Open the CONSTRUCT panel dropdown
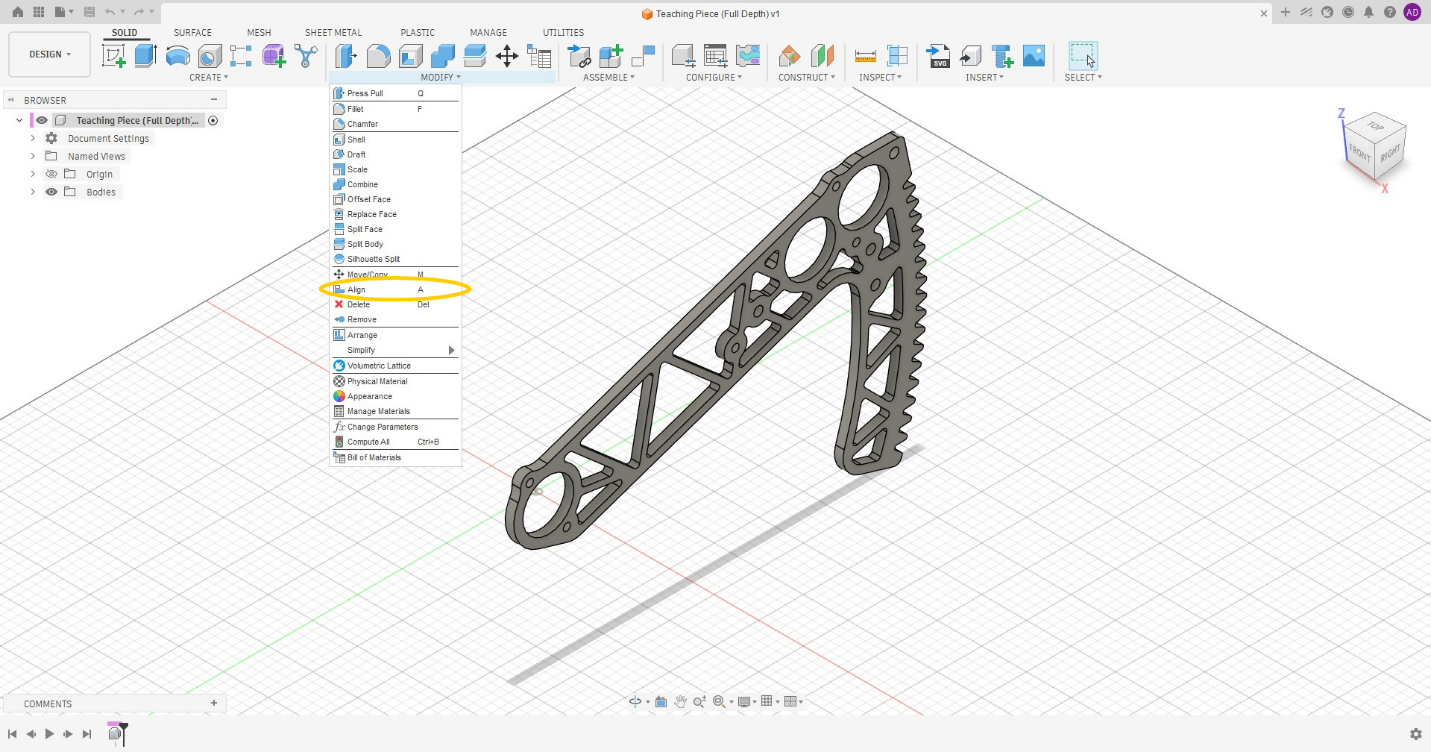 (805, 77)
